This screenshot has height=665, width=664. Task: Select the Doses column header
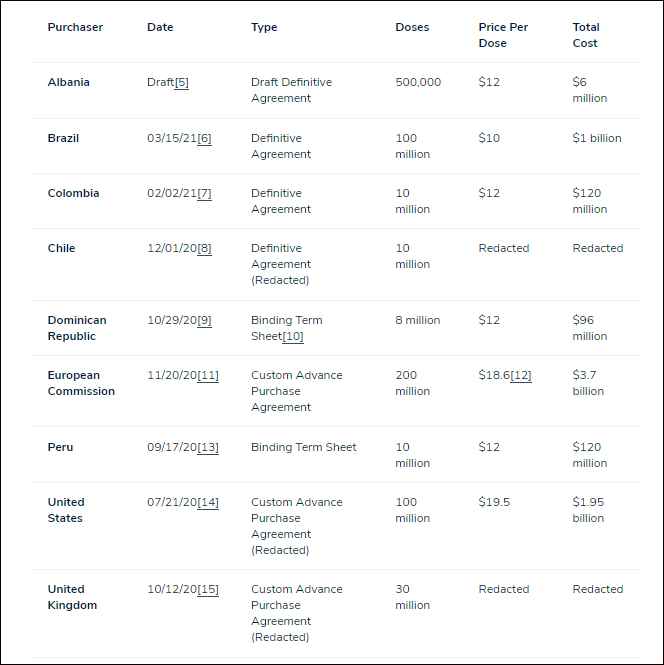point(412,28)
